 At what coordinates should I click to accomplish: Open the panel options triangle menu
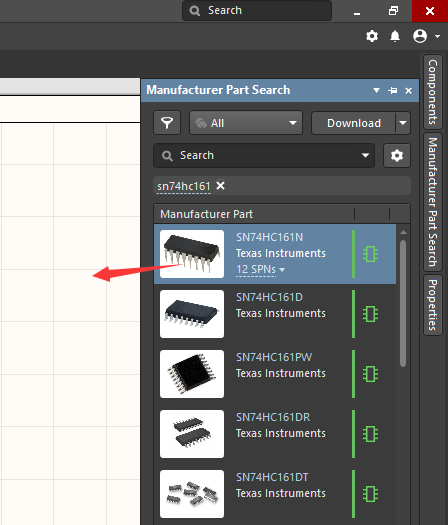tap(376, 90)
